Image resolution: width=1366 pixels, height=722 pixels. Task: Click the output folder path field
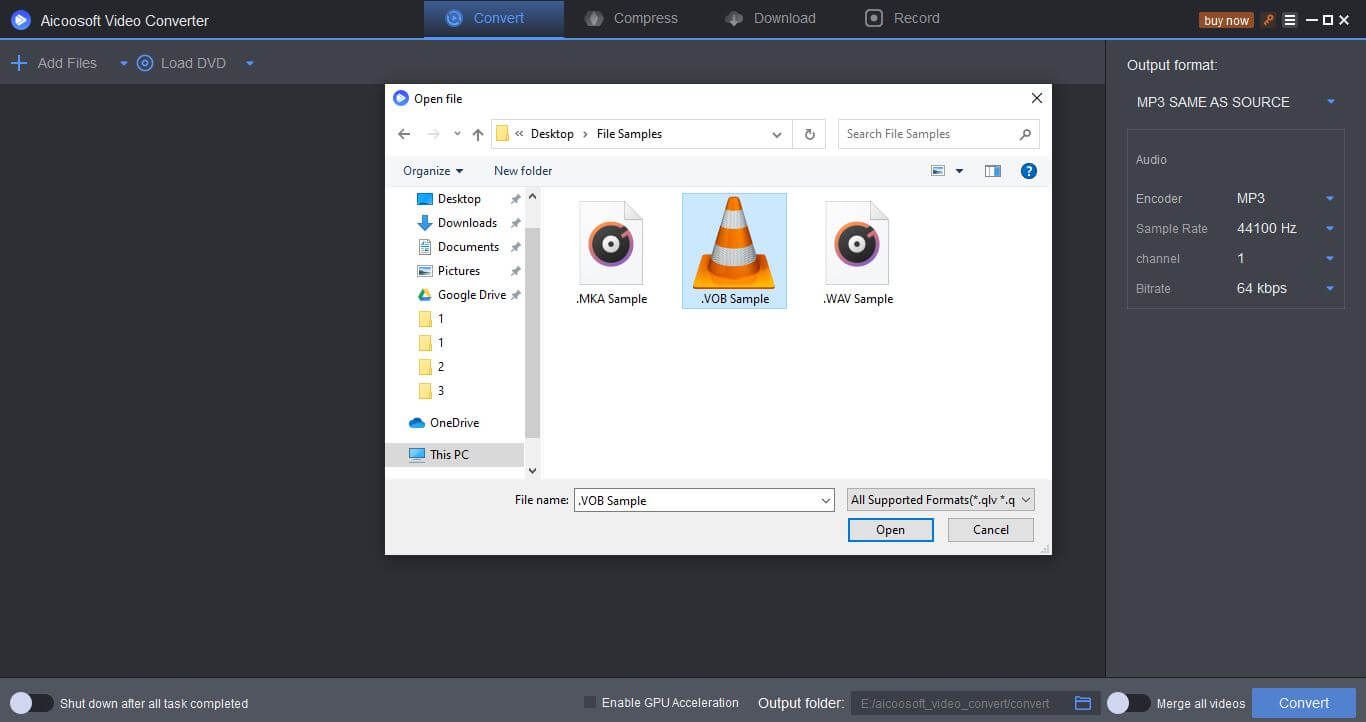coord(959,703)
